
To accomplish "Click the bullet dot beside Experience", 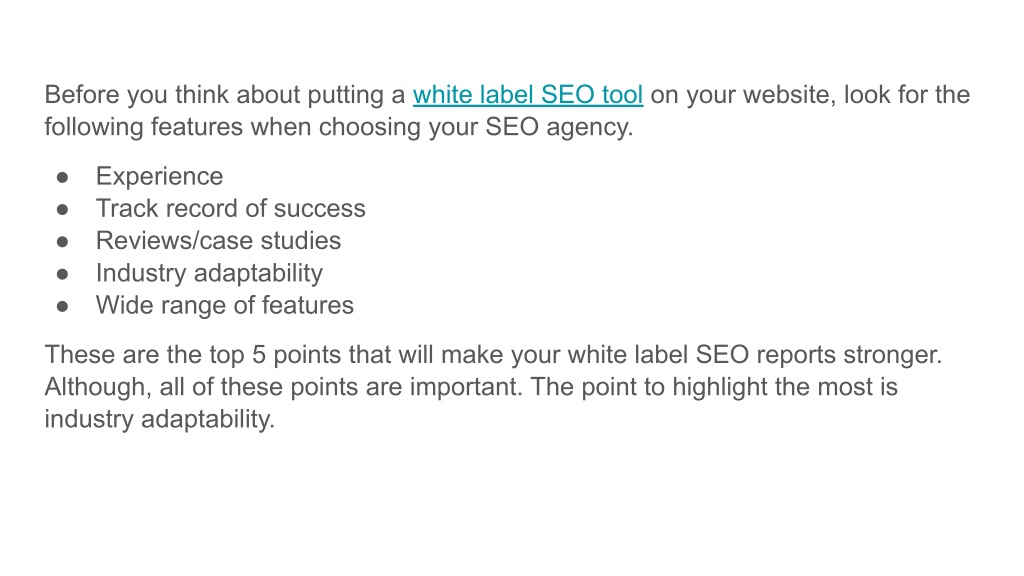I will point(63,177).
